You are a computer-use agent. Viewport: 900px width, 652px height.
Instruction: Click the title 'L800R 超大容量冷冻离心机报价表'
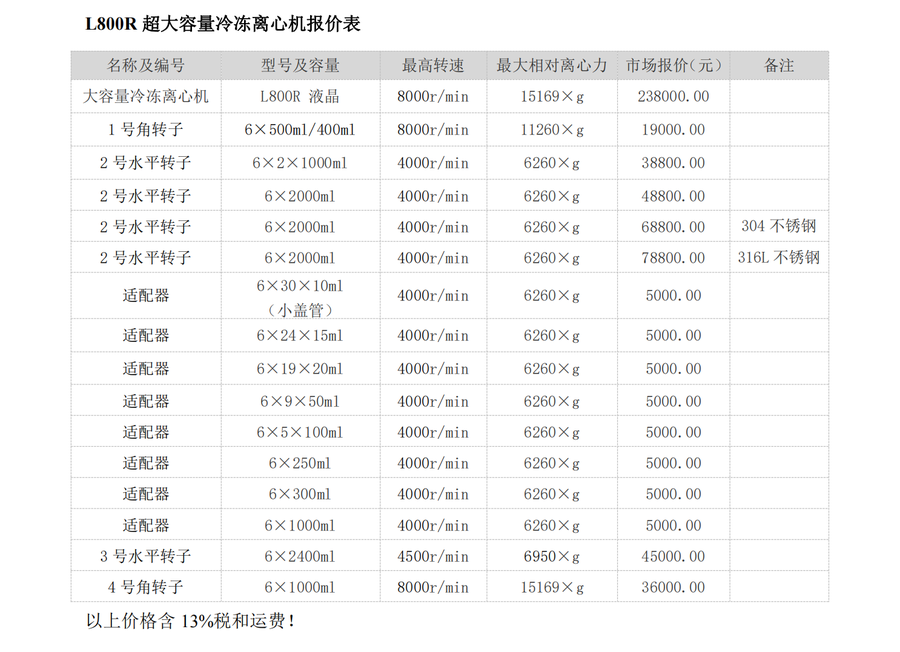click(x=223, y=24)
